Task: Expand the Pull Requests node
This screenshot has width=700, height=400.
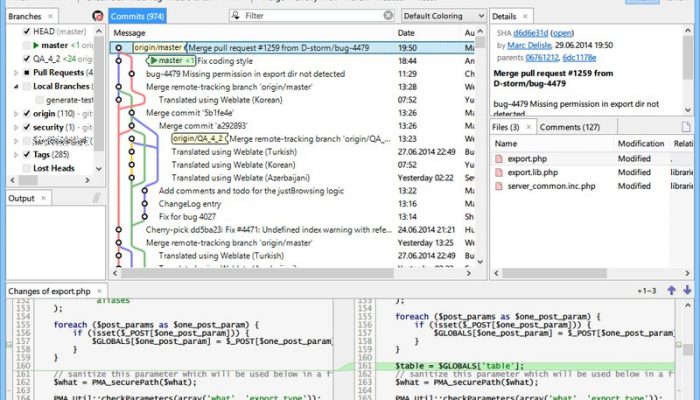Action: 16,72
